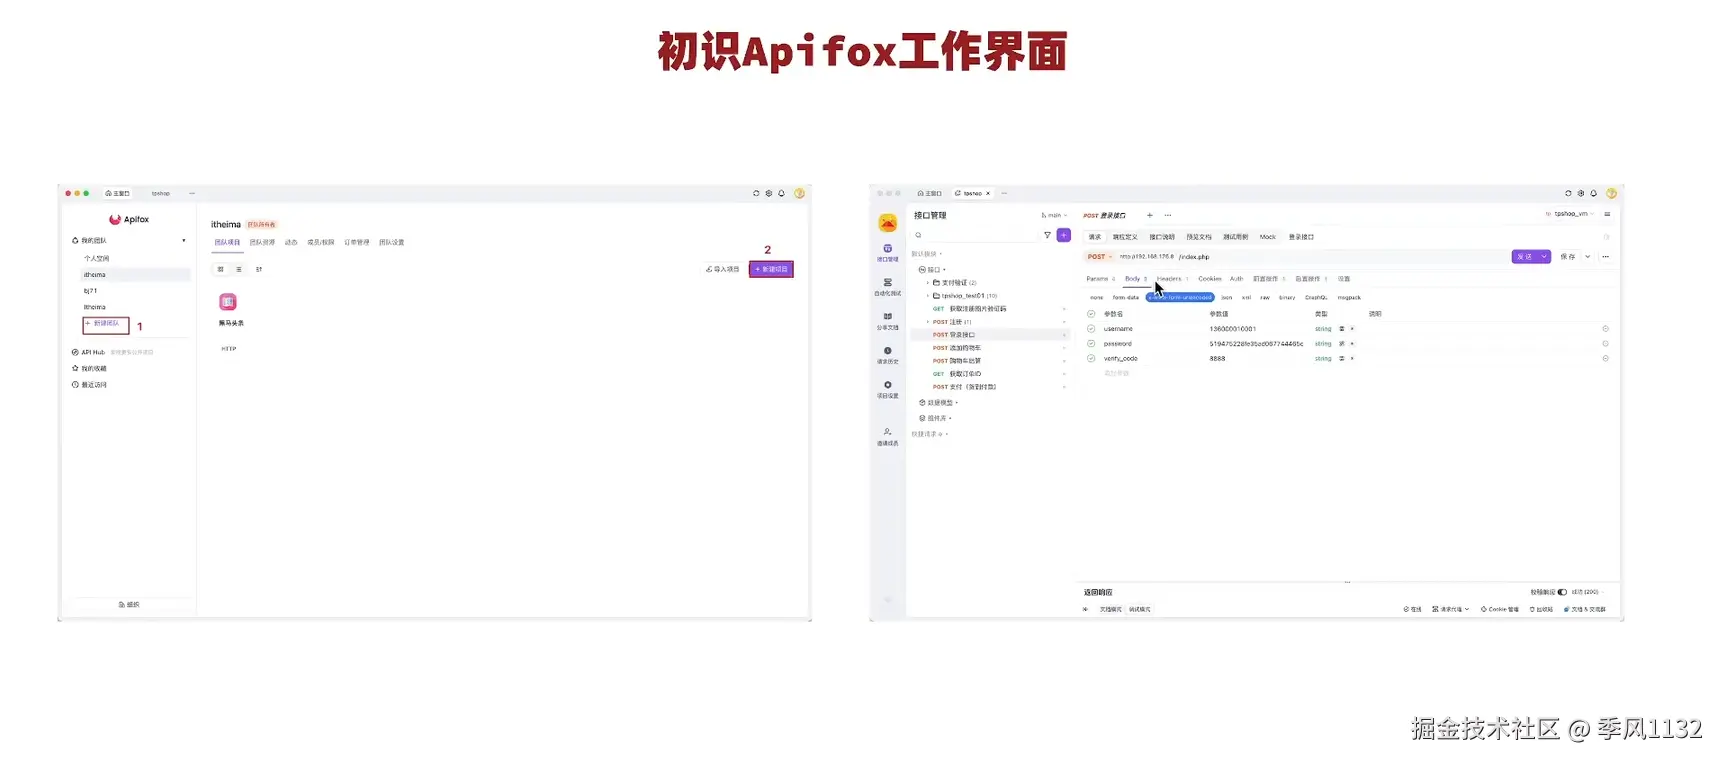1724x764 pixels.
Task: Select the json body type
Action: click(x=1227, y=297)
